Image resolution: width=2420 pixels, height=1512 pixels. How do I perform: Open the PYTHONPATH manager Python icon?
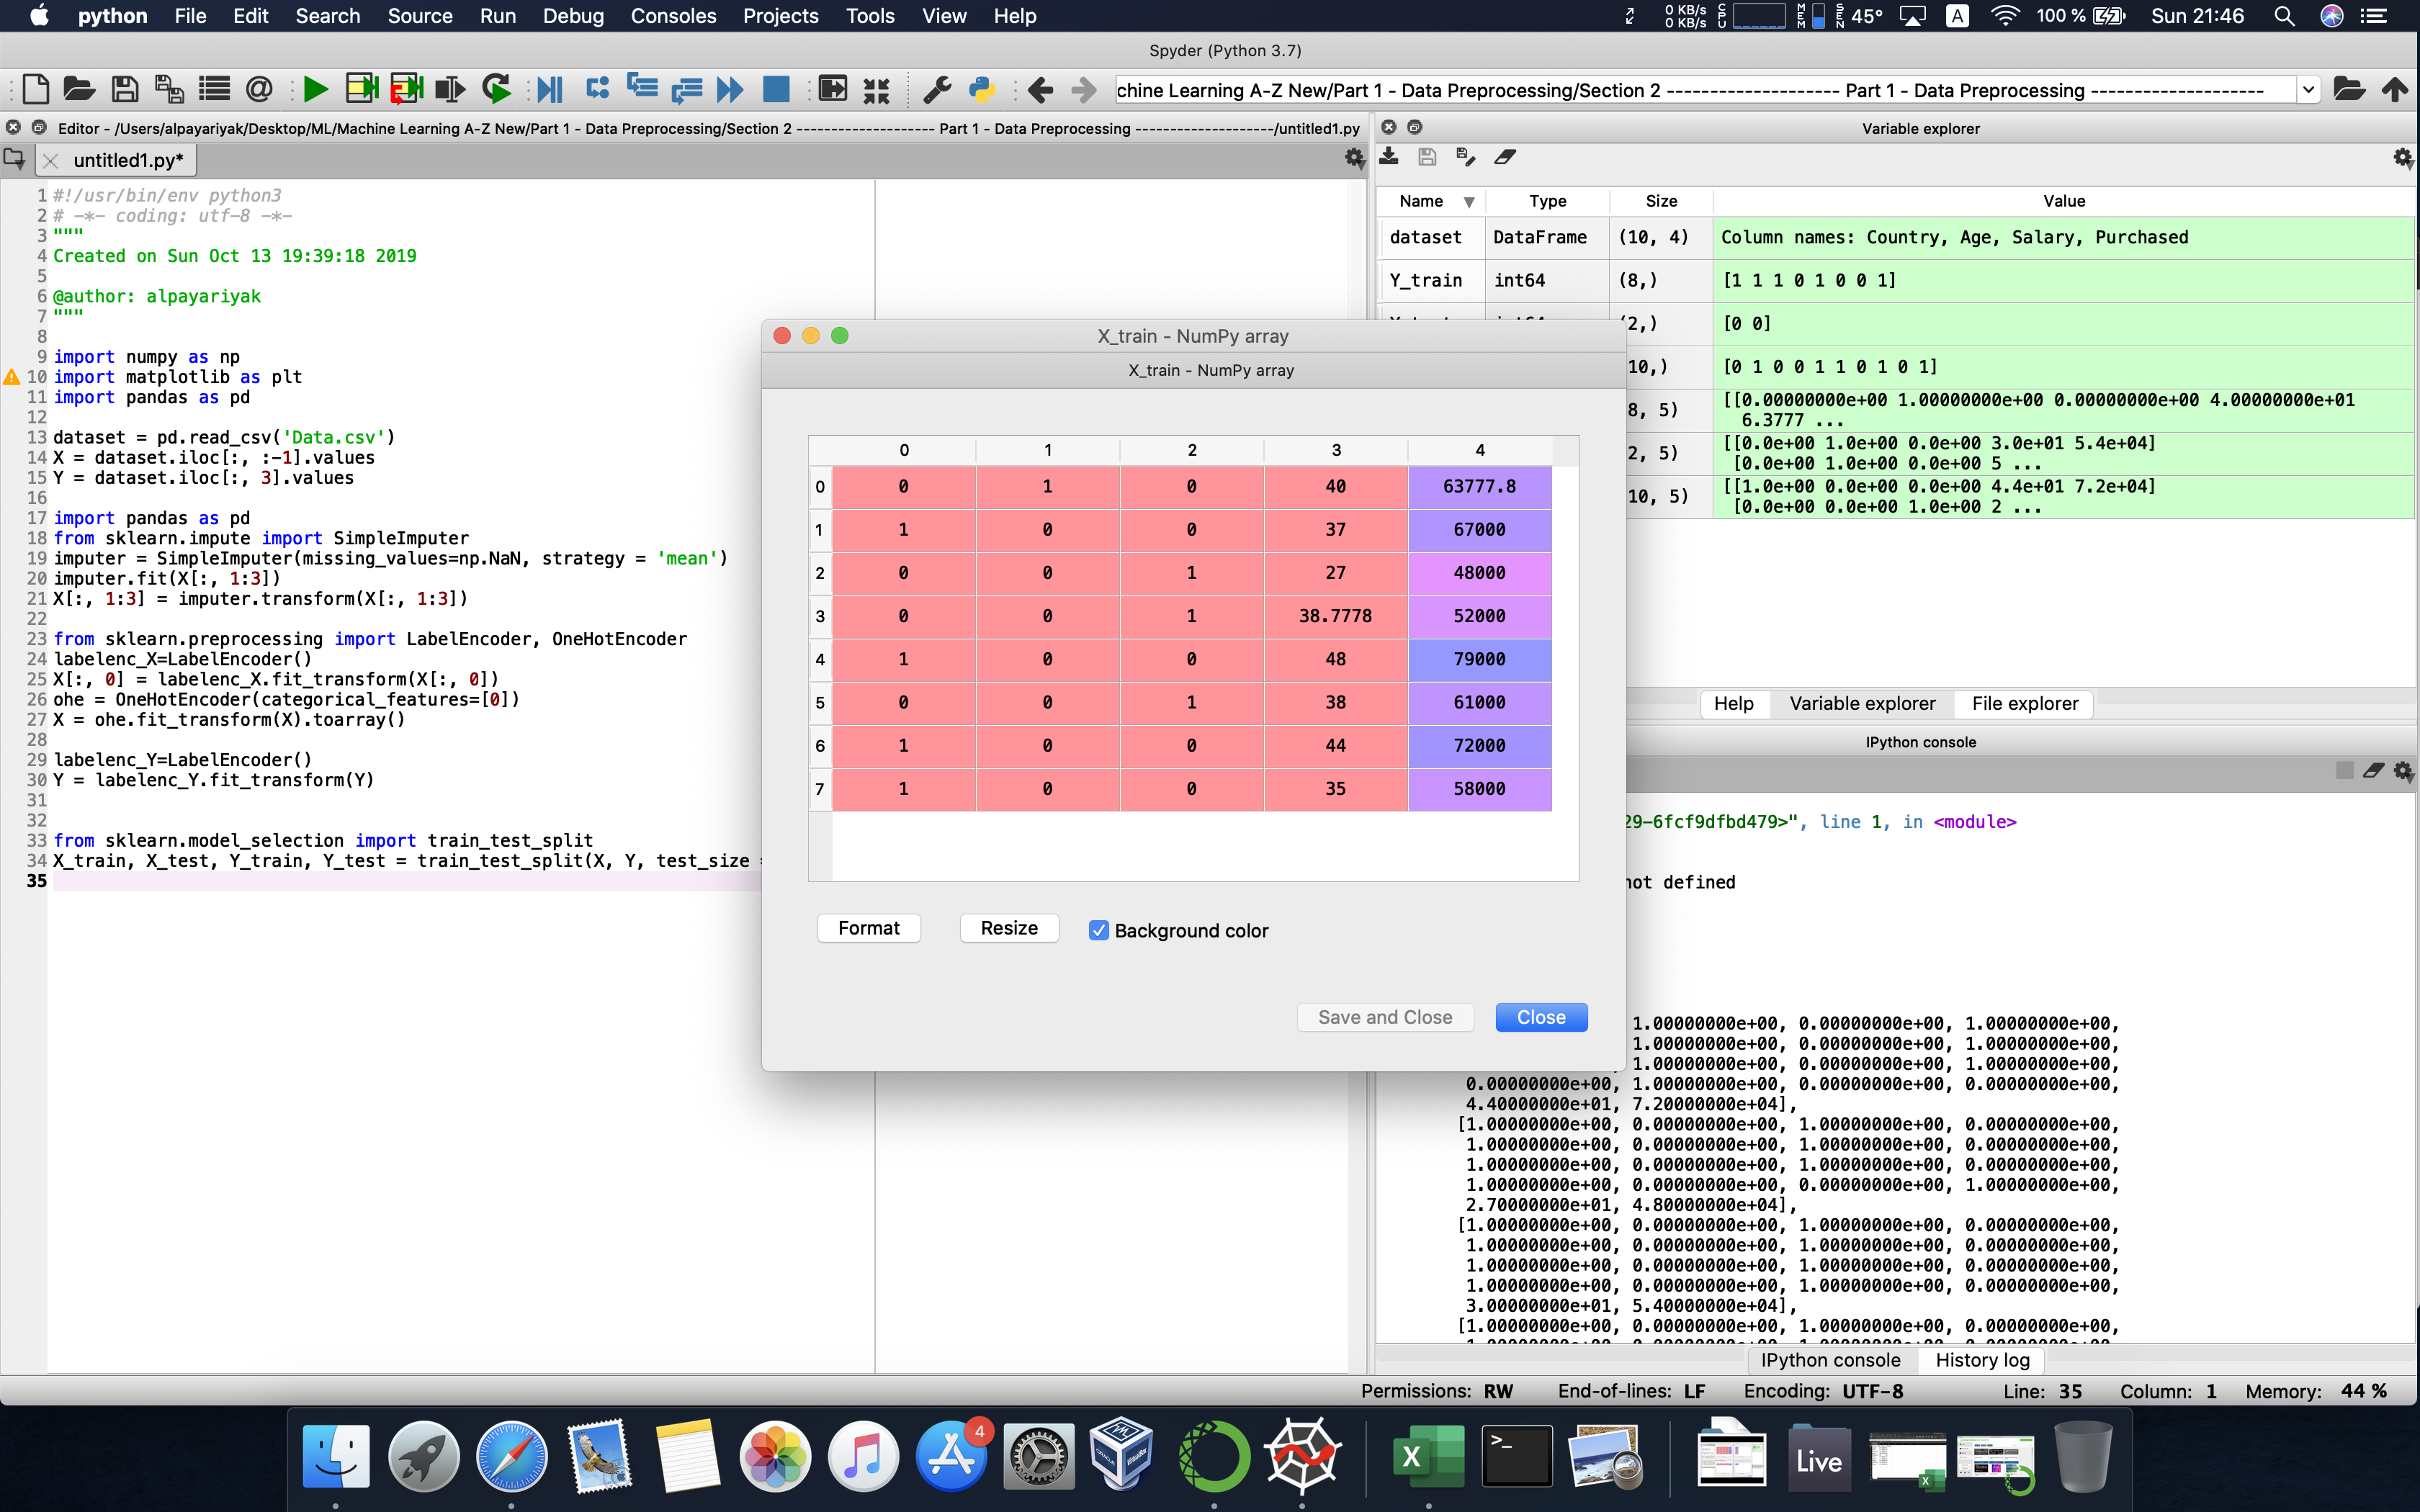(x=982, y=90)
